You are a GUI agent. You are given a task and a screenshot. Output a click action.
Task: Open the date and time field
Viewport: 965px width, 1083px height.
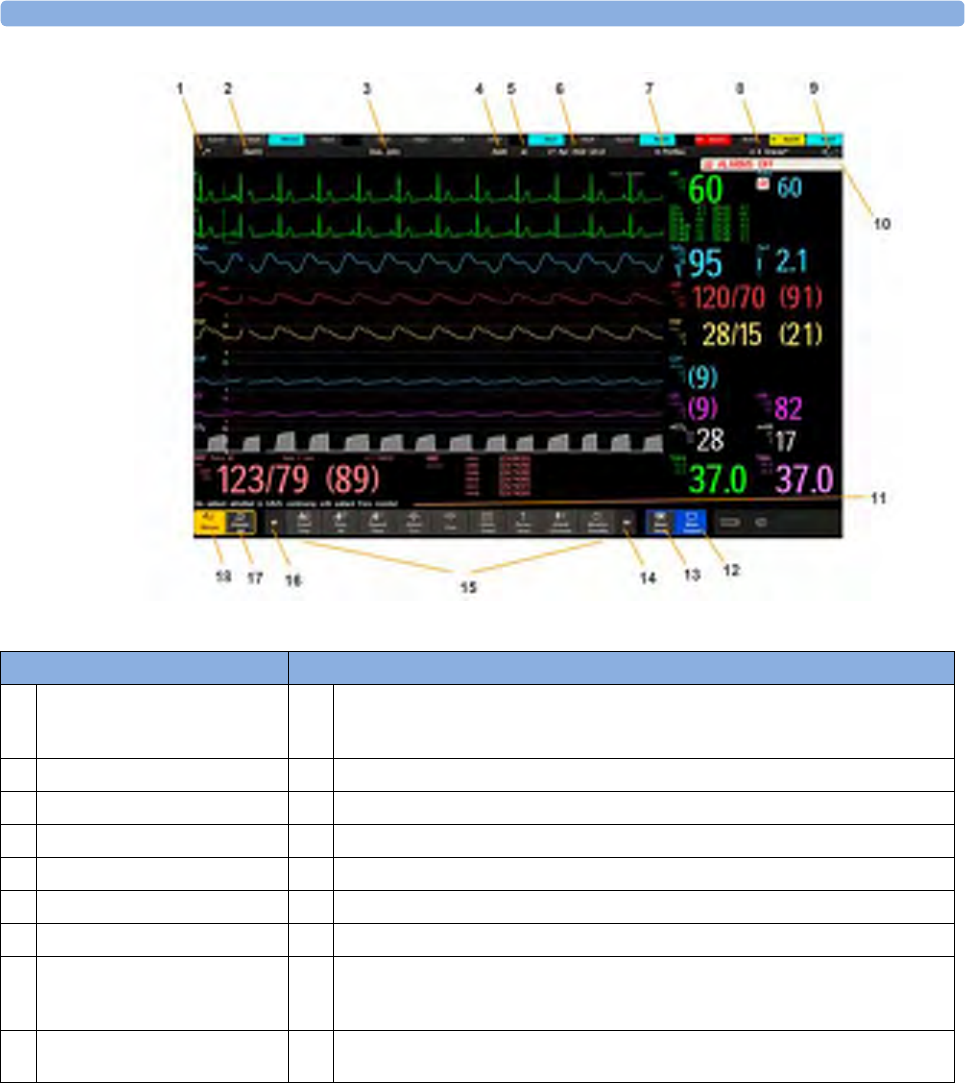click(x=576, y=151)
